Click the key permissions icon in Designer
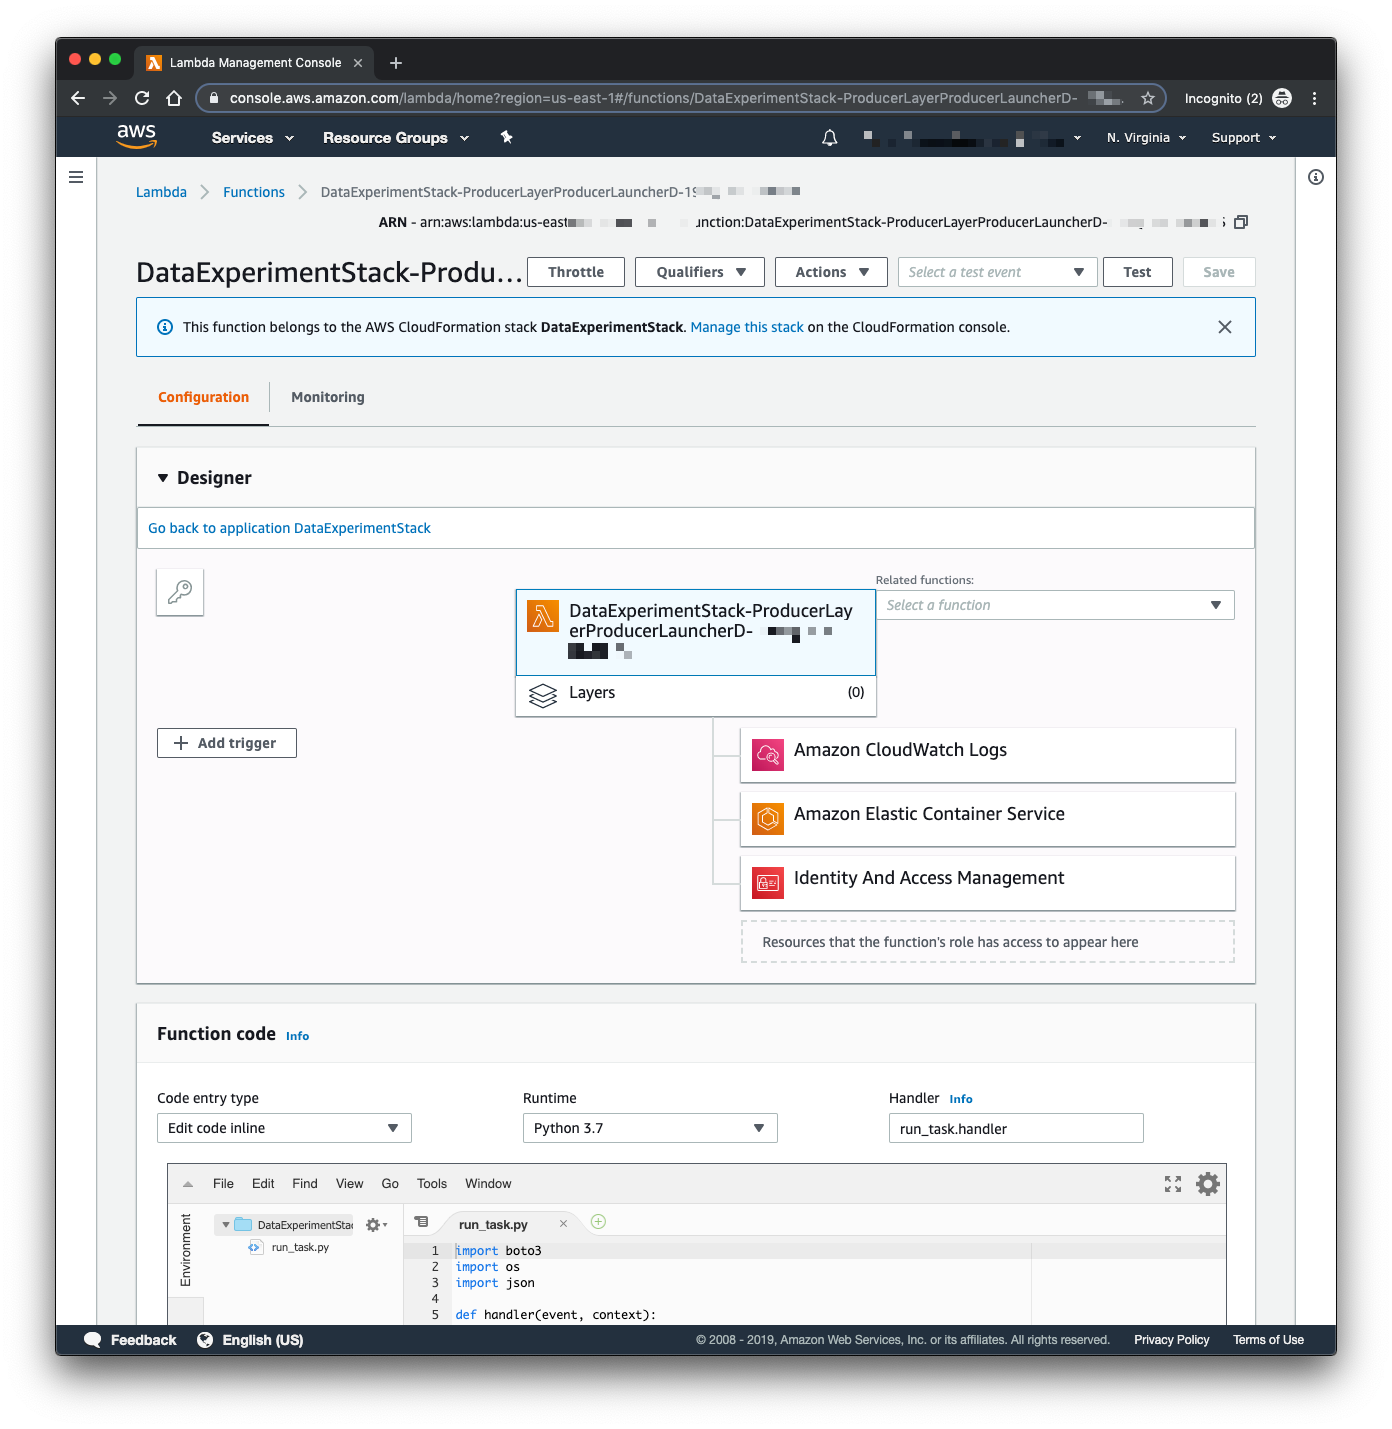The width and height of the screenshot is (1392, 1429). click(x=180, y=592)
